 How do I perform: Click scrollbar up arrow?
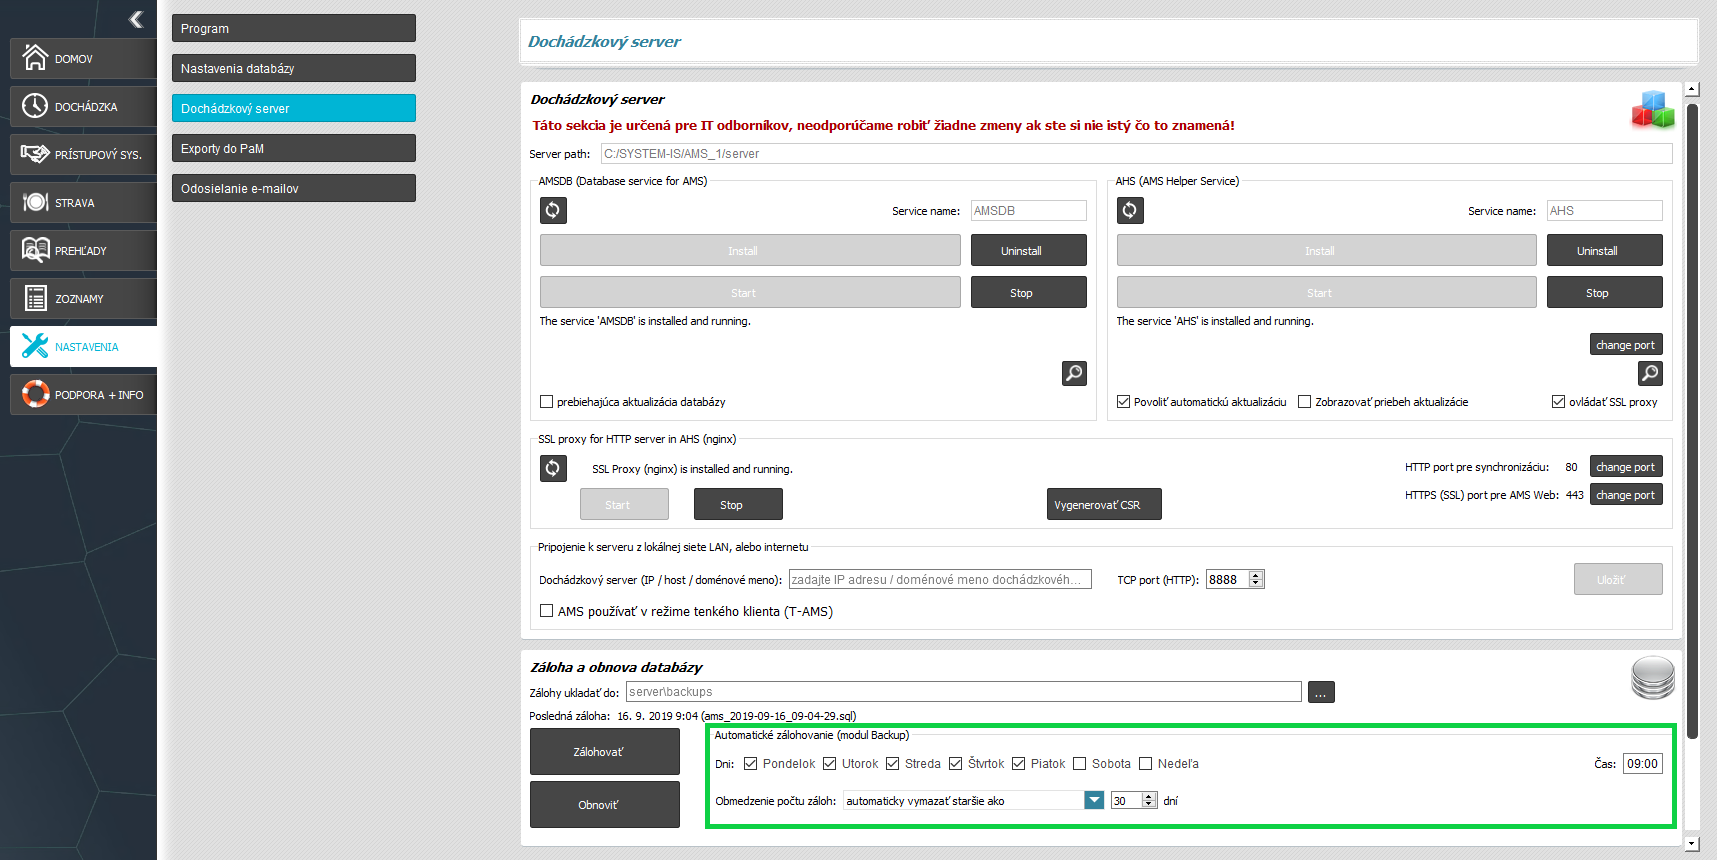1692,89
